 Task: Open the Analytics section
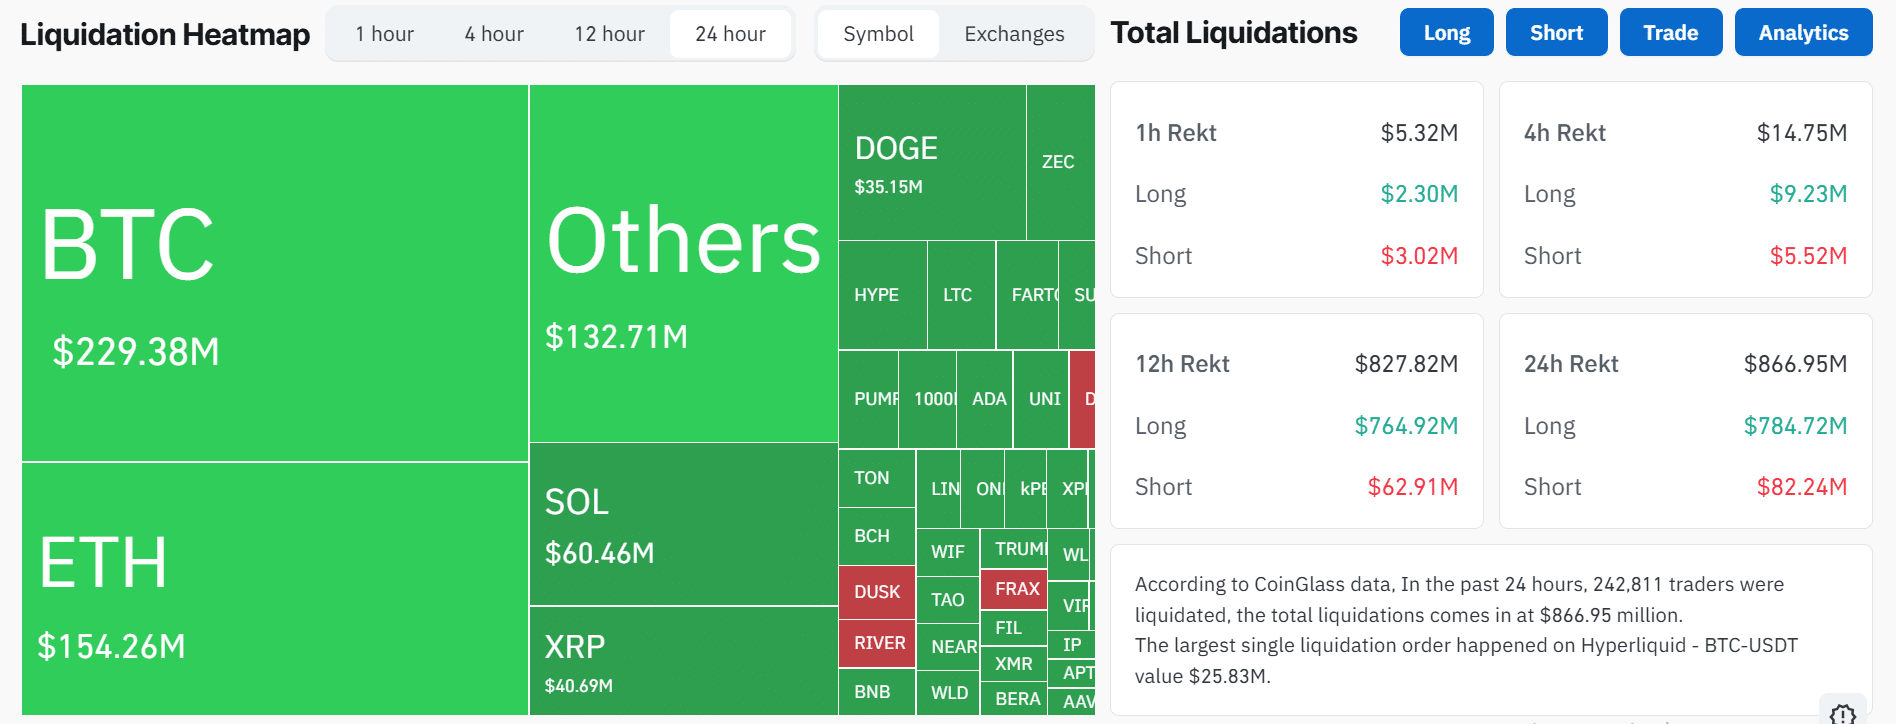(x=1803, y=31)
